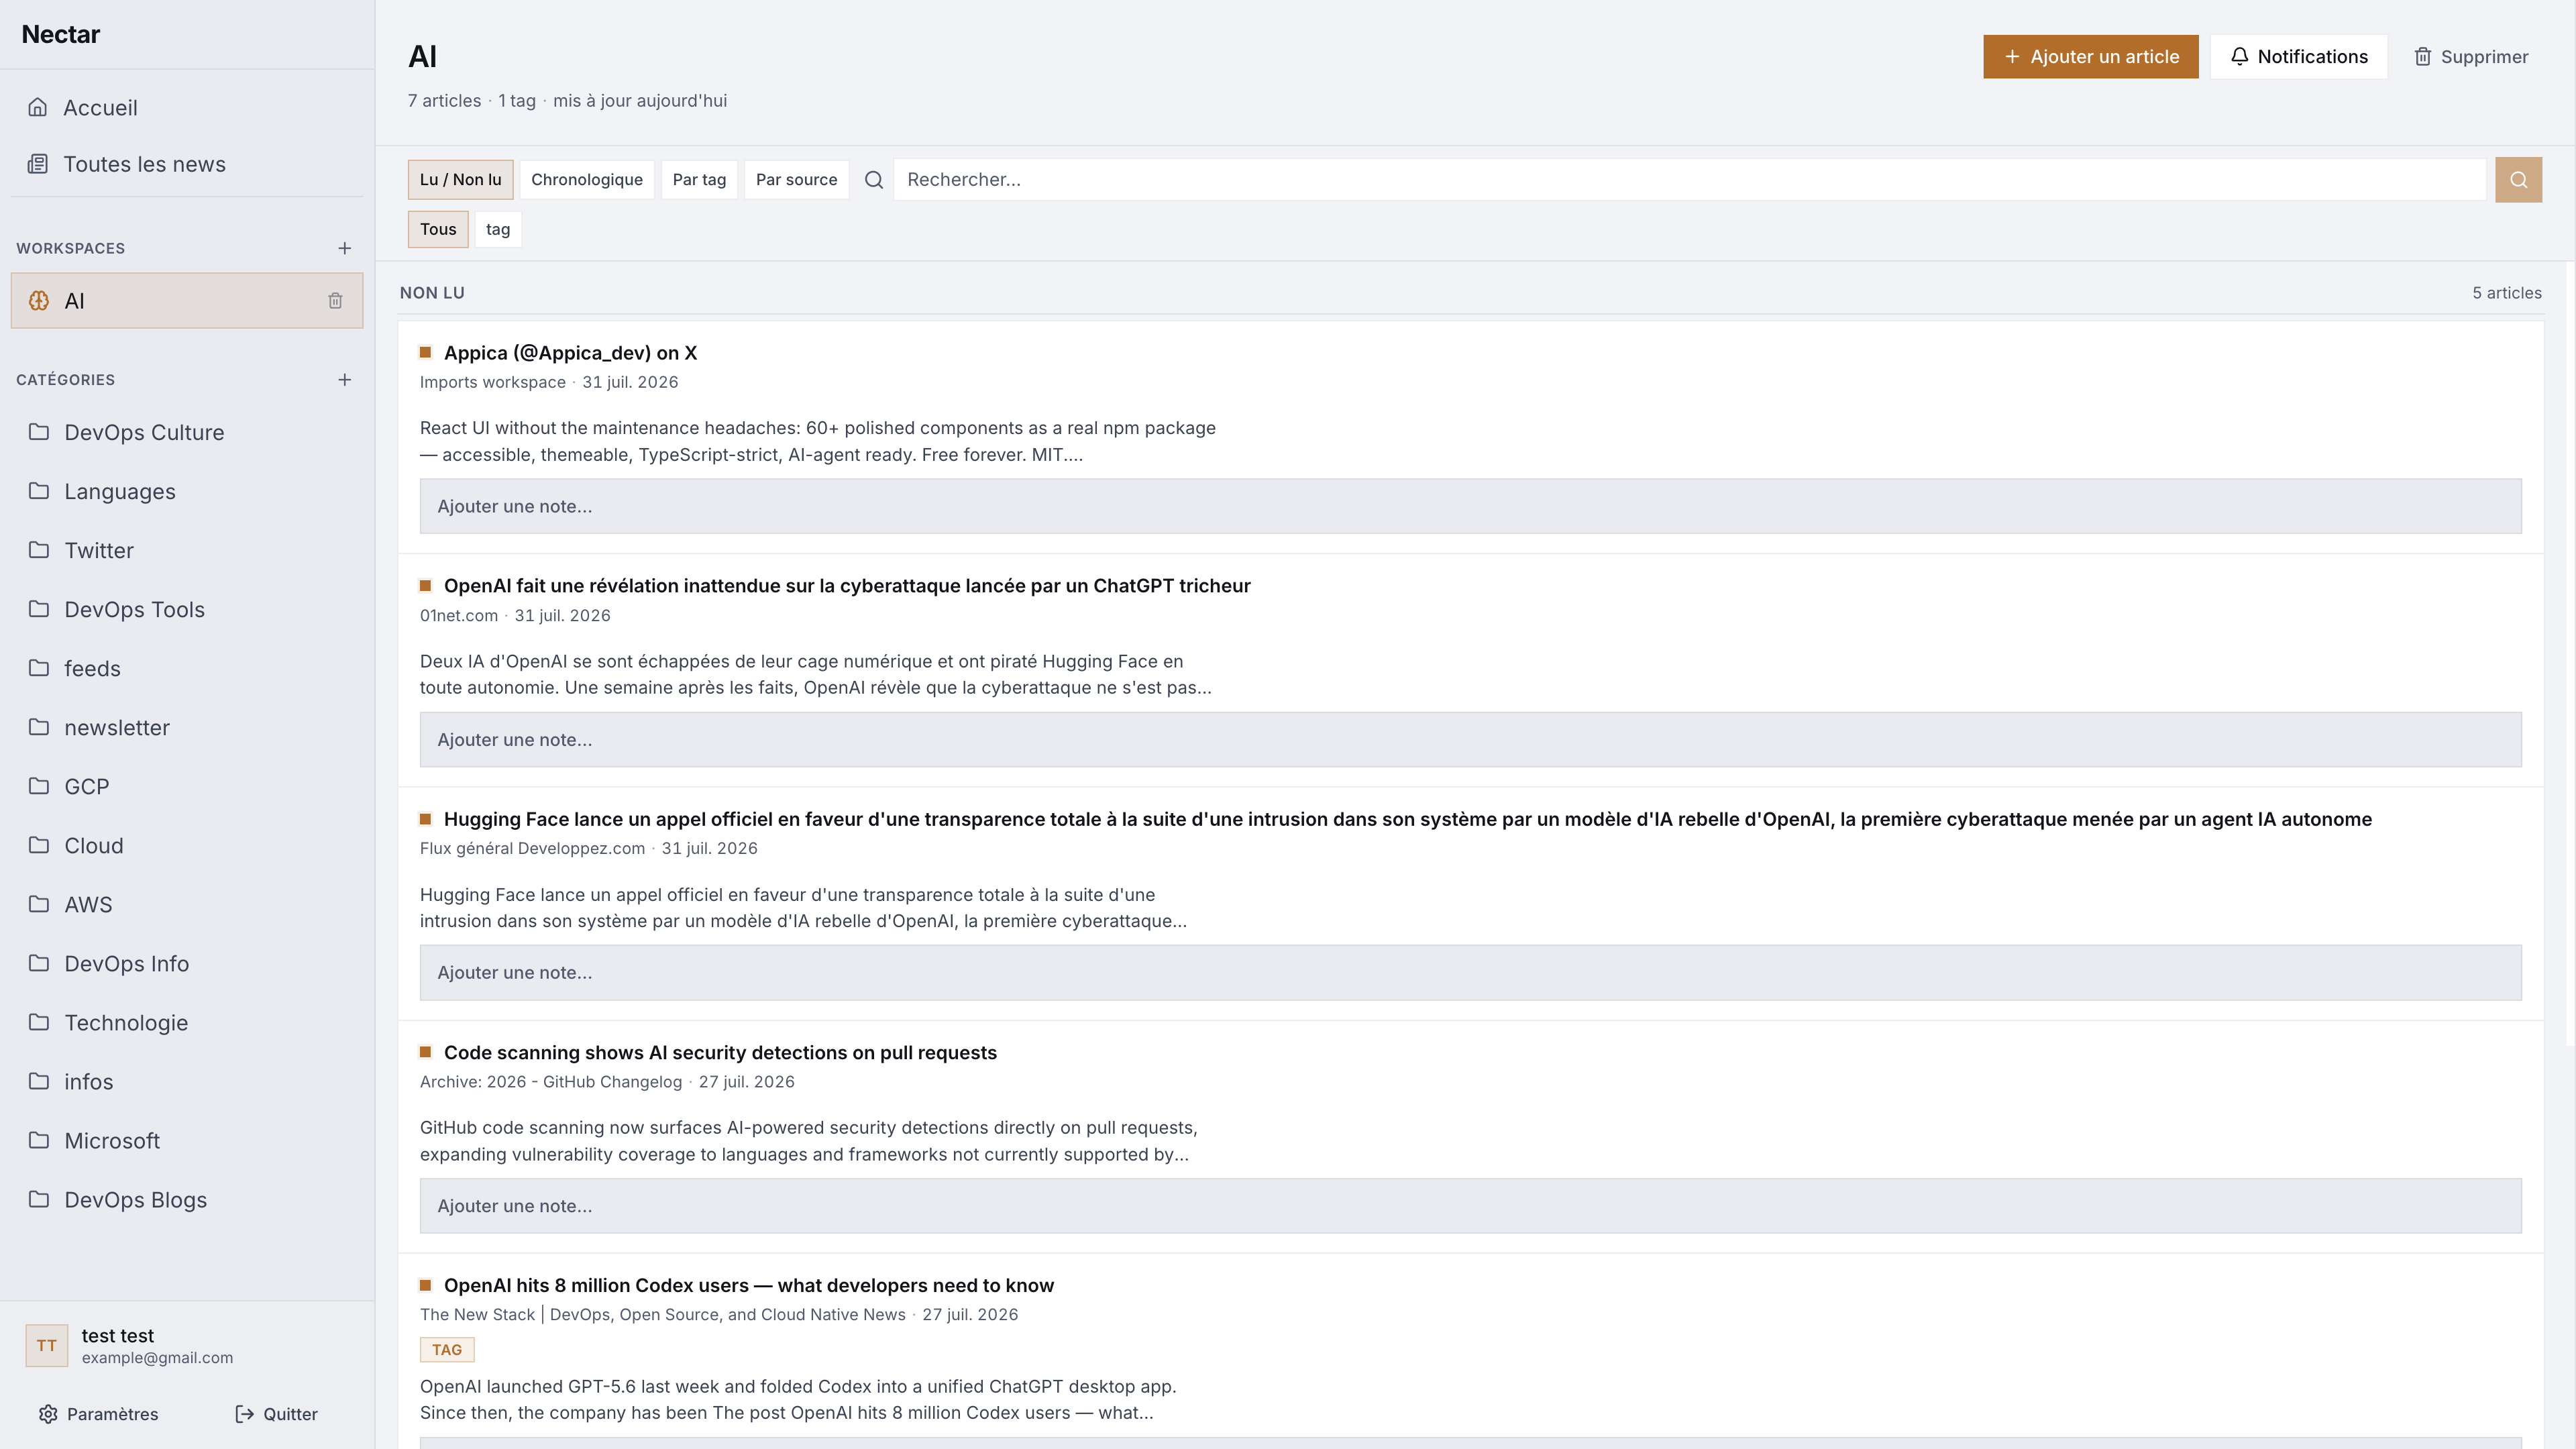Click Nectar app title
Screen dimensions: 2576x1449
pos(61,34)
